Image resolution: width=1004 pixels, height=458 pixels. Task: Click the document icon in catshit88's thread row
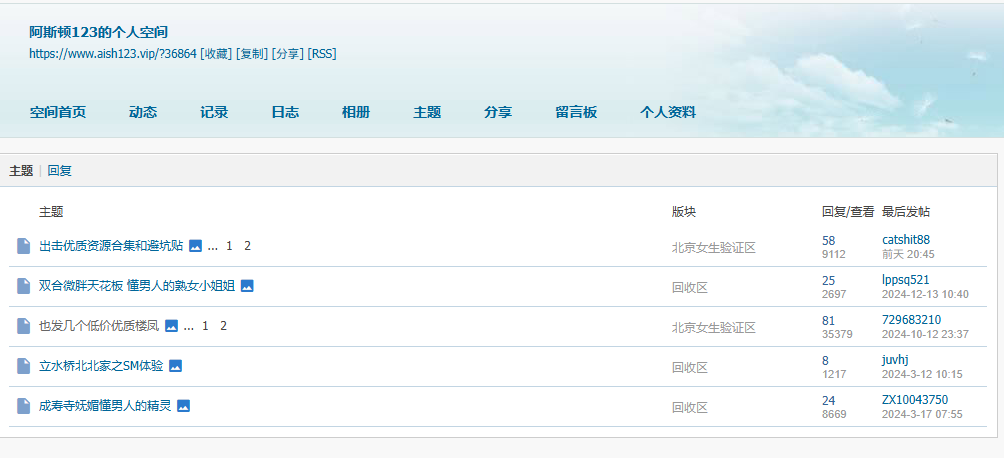coord(24,246)
